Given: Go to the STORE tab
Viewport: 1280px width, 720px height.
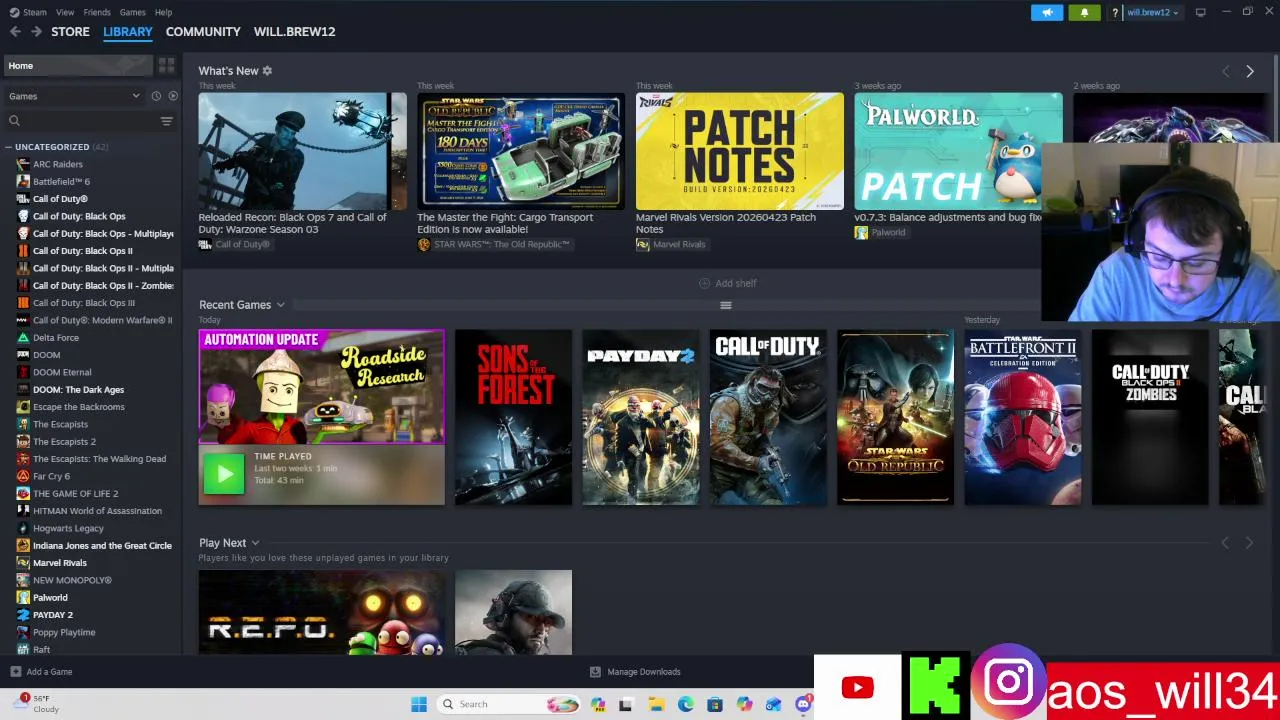Looking at the screenshot, I should 70,32.
